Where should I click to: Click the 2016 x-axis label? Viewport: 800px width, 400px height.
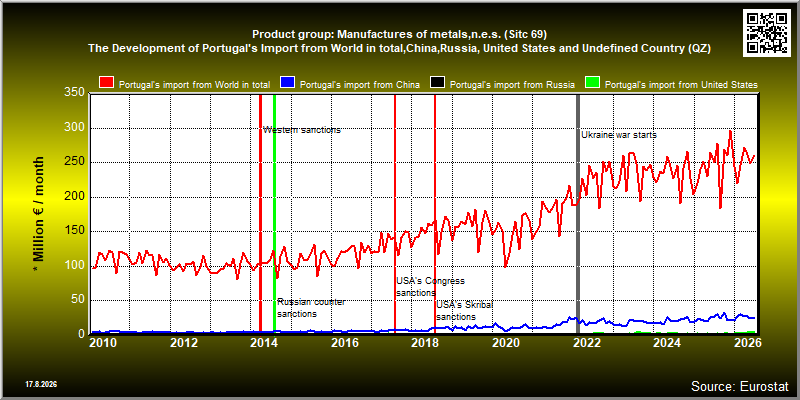(x=345, y=343)
